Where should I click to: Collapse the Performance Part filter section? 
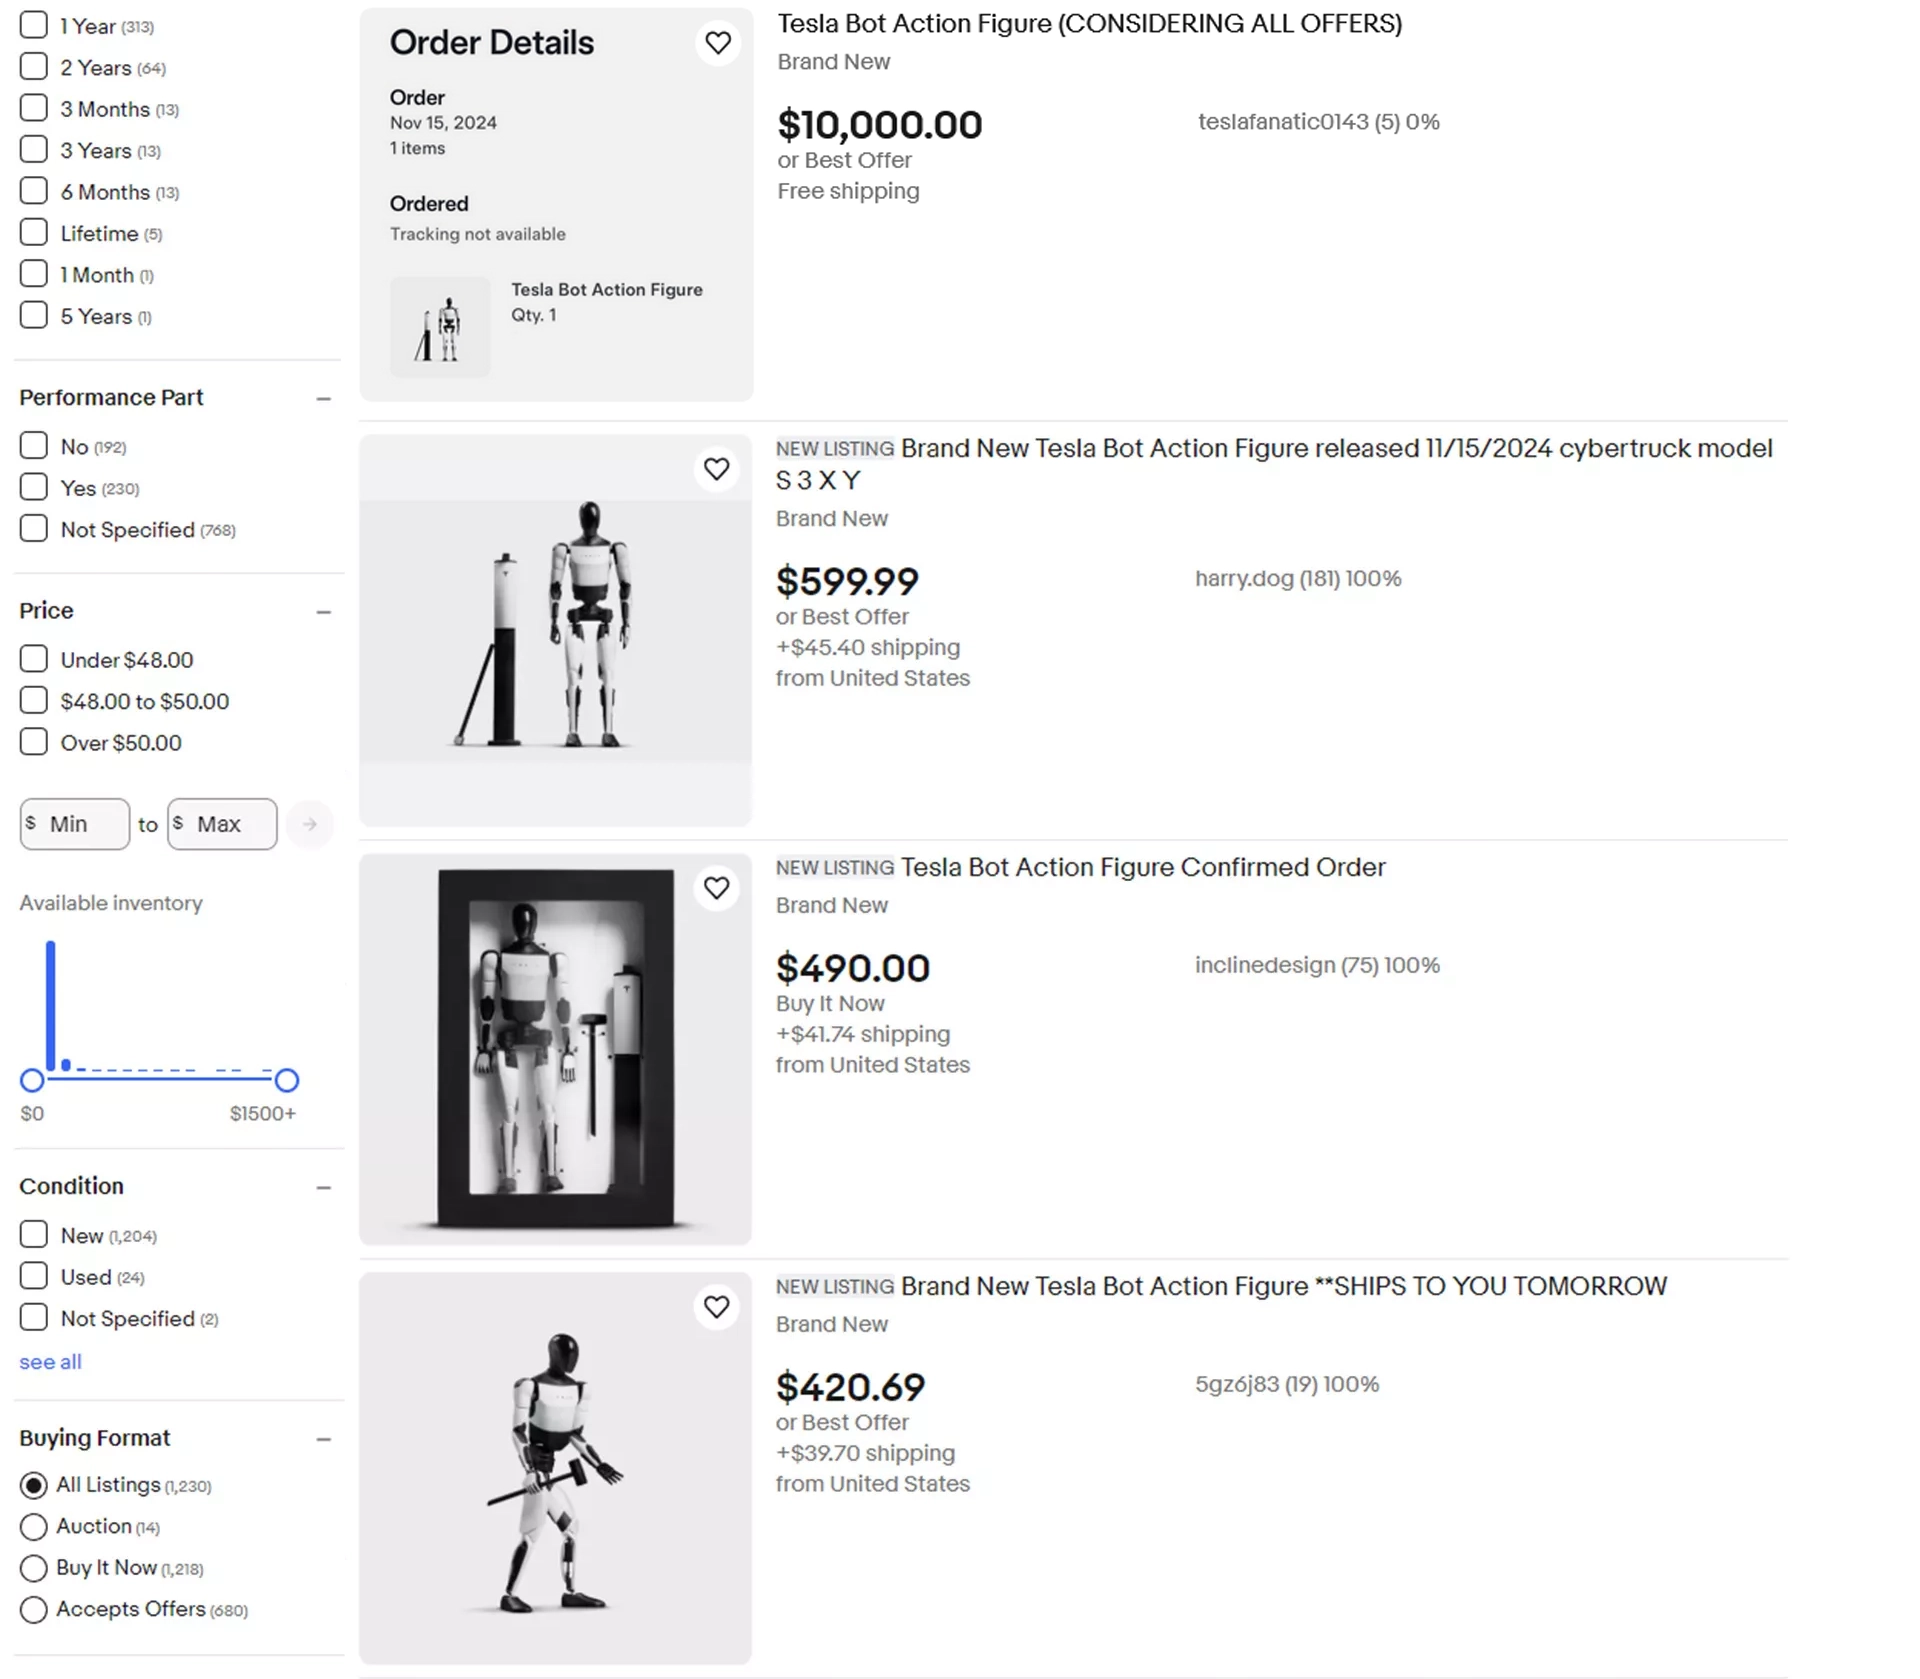pos(323,399)
